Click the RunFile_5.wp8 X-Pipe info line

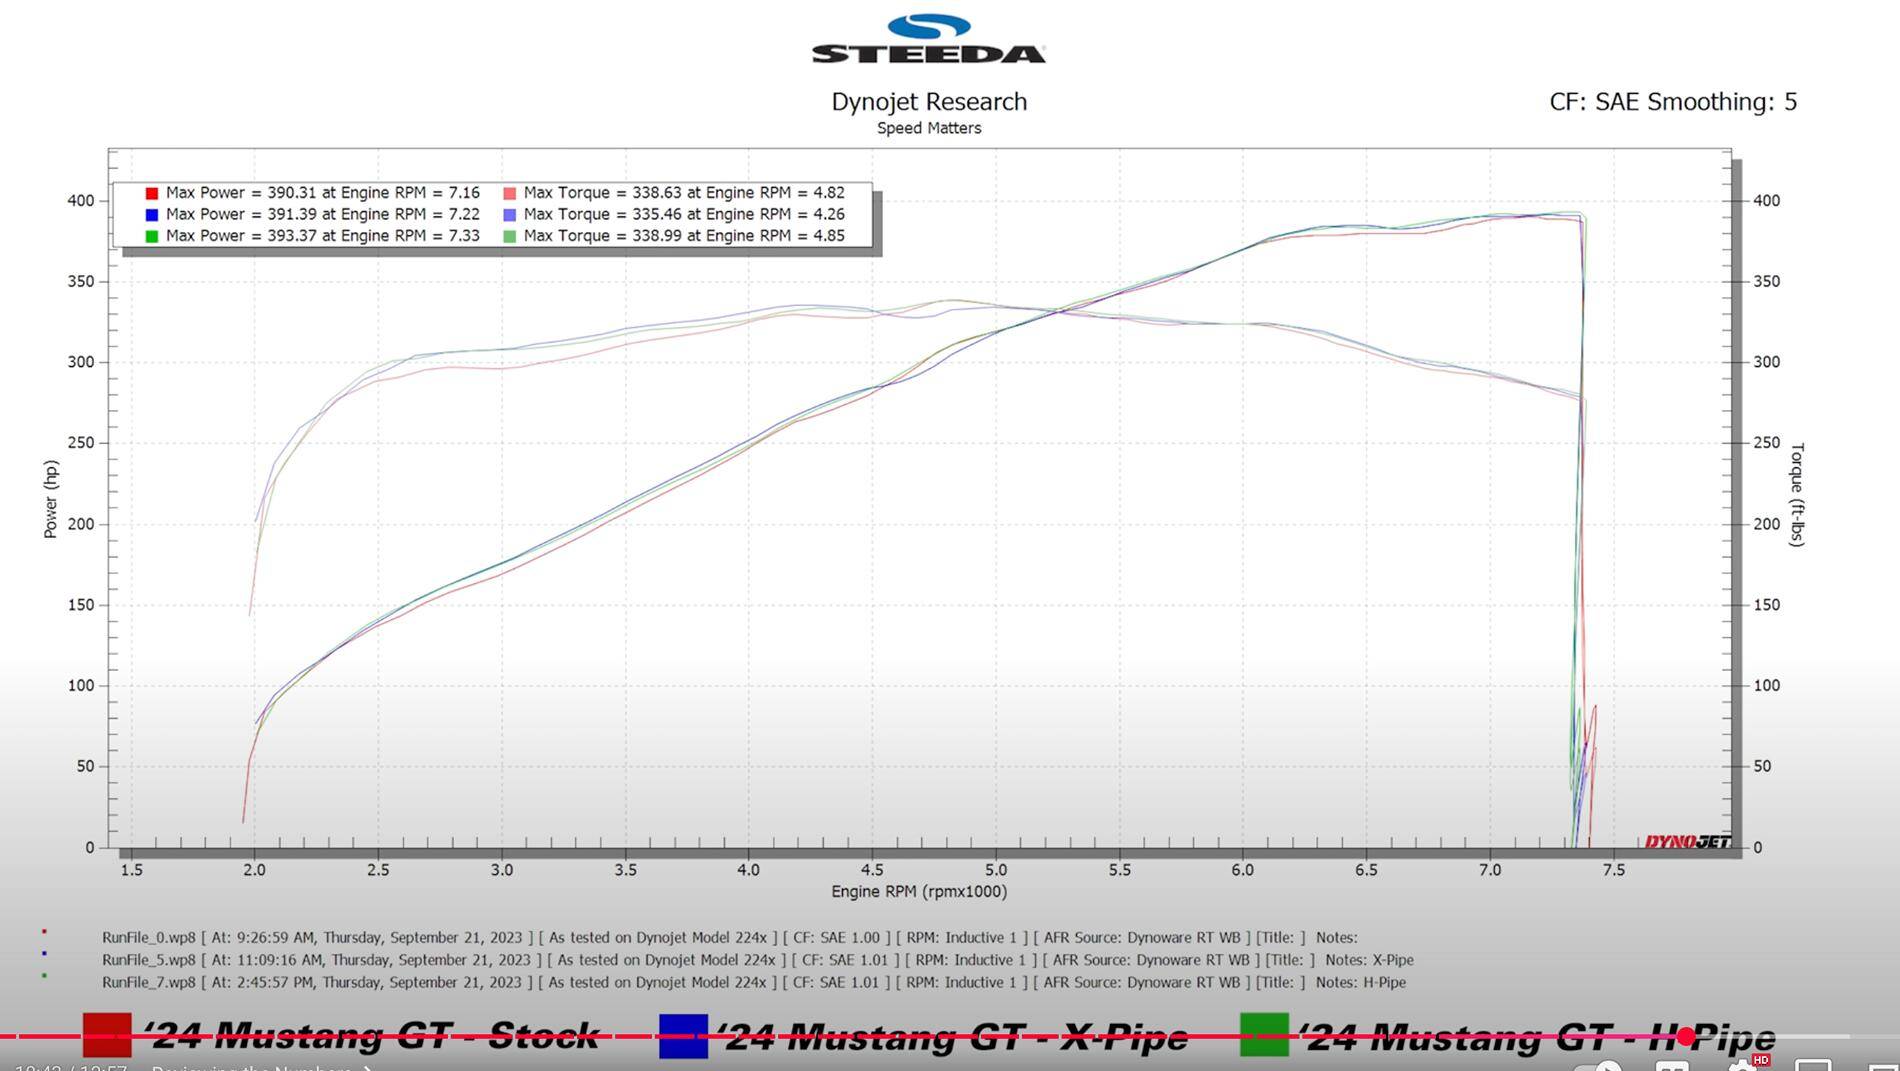point(758,960)
